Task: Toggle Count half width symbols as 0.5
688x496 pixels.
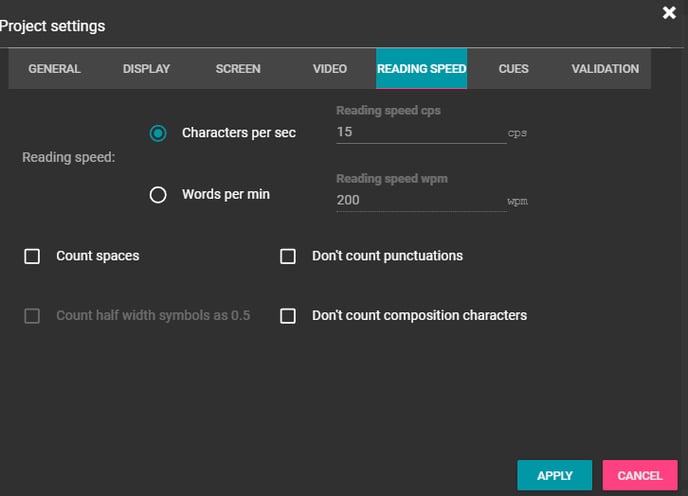Action: pos(32,316)
